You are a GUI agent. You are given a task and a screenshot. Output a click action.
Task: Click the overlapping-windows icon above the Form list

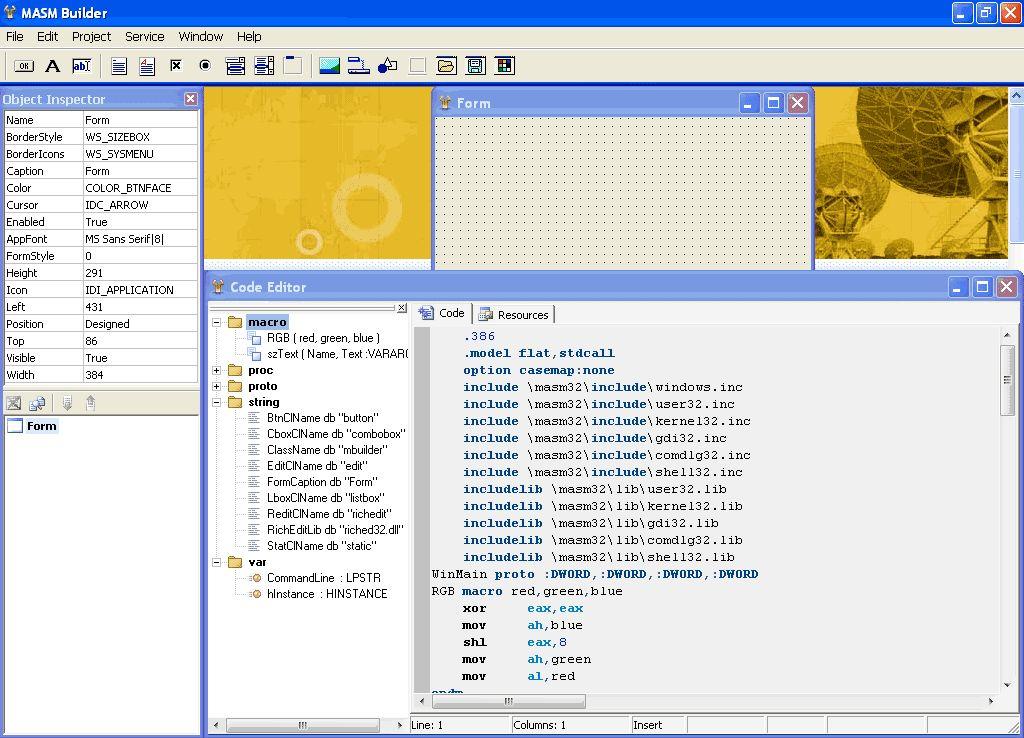tap(37, 404)
